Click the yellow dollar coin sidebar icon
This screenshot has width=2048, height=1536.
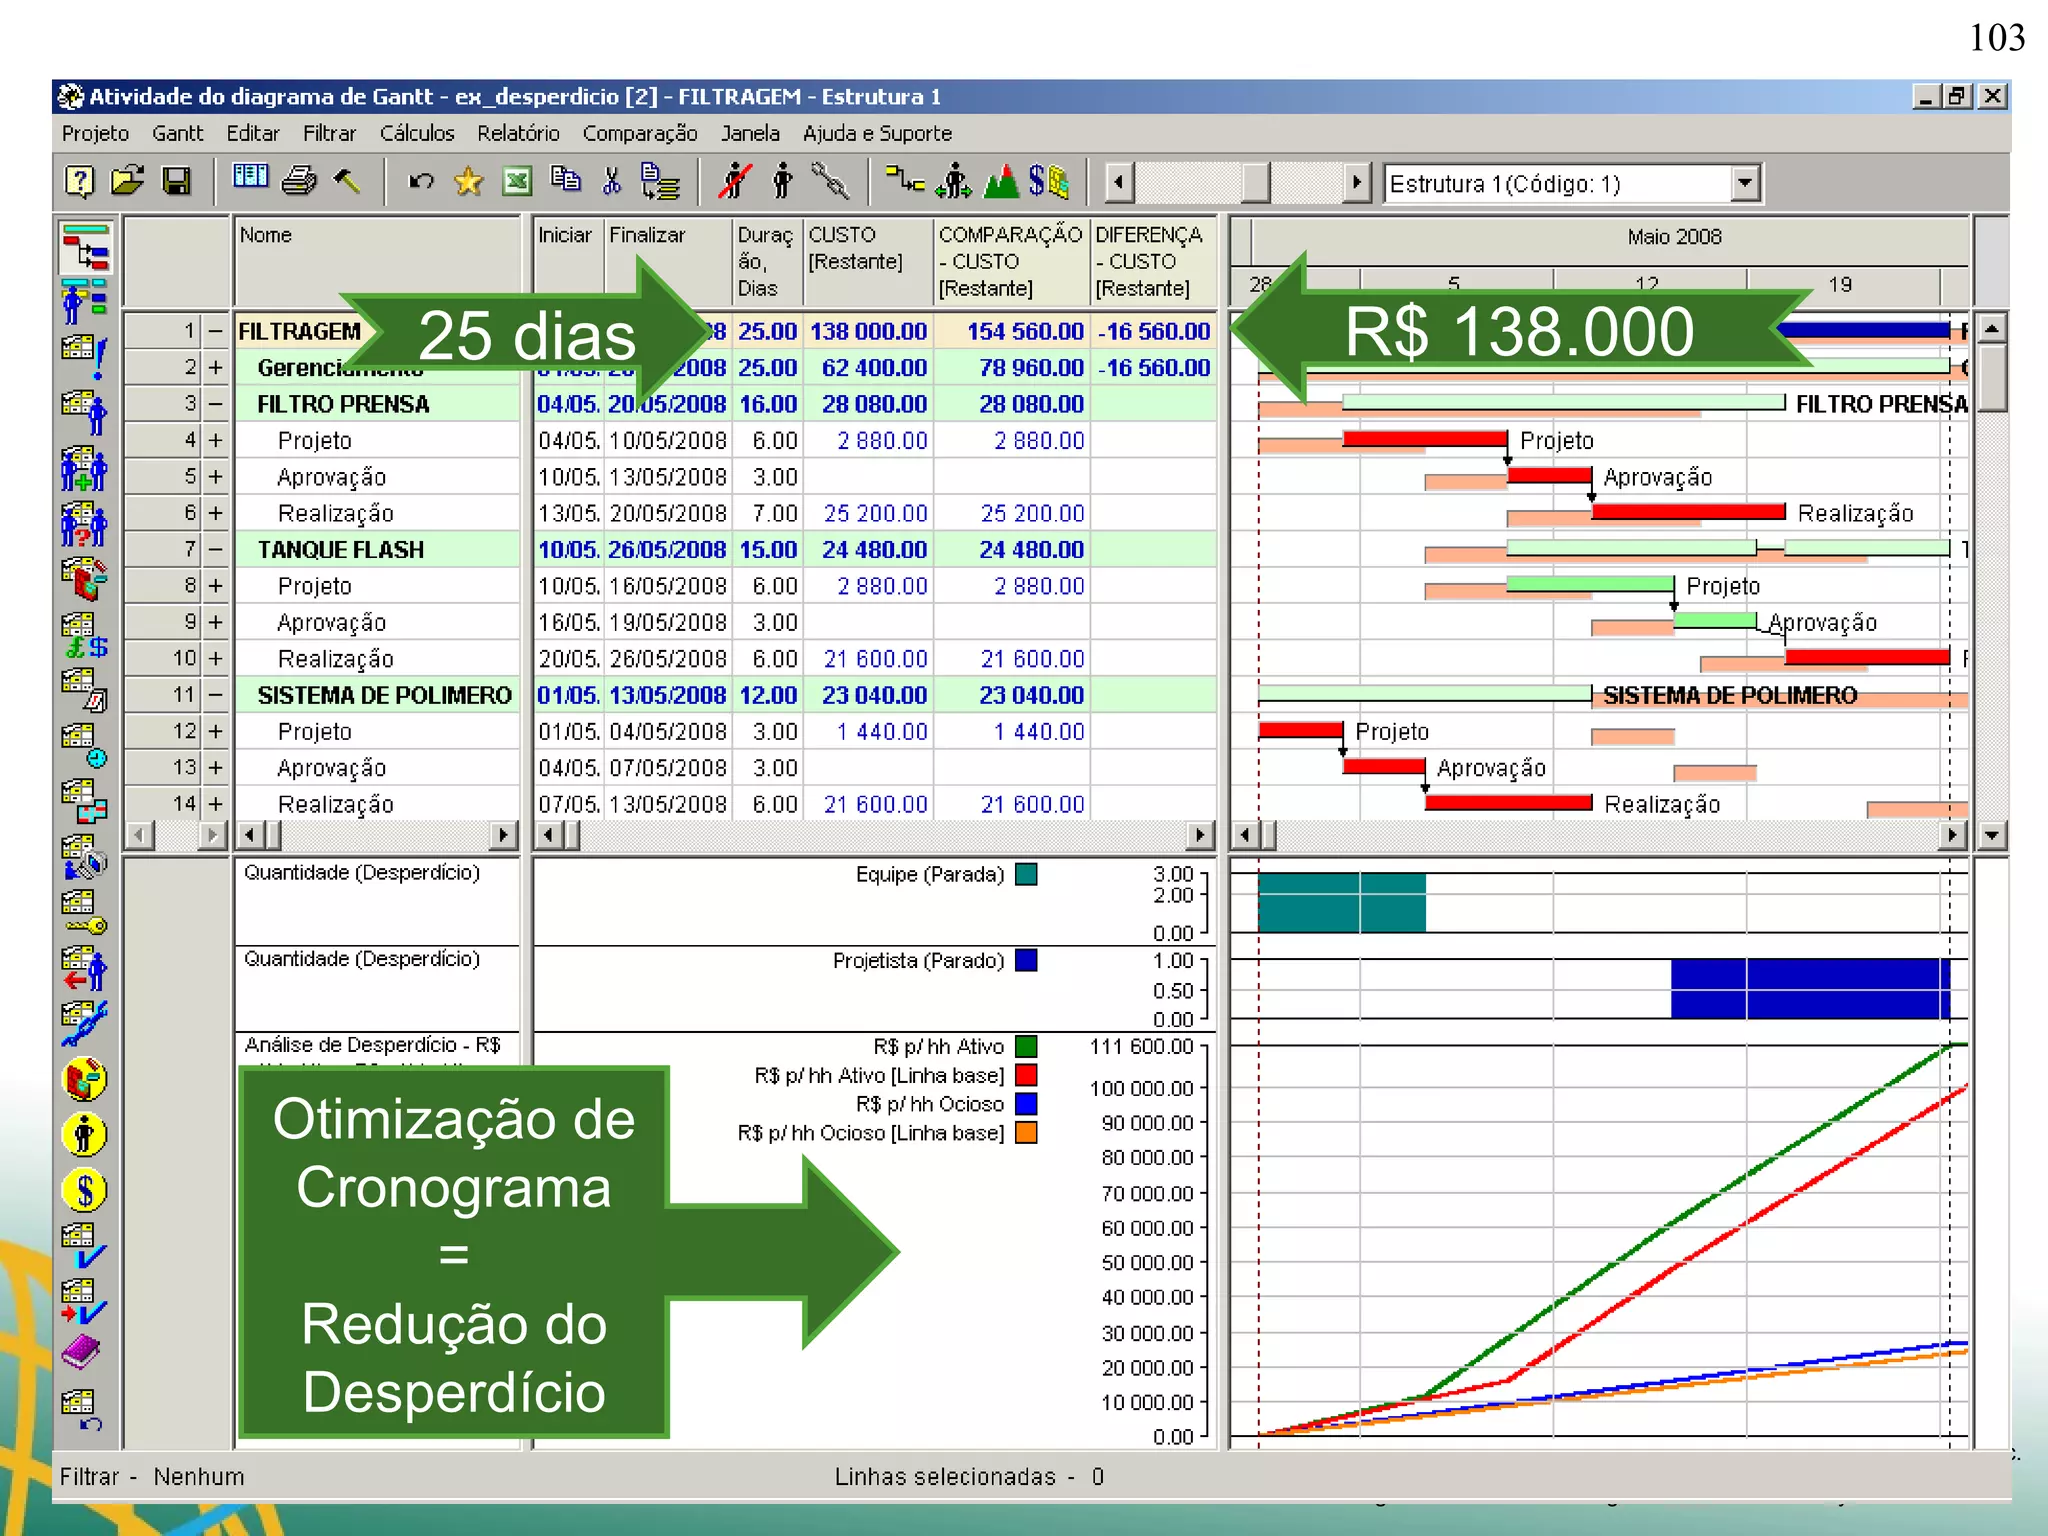(85, 1190)
